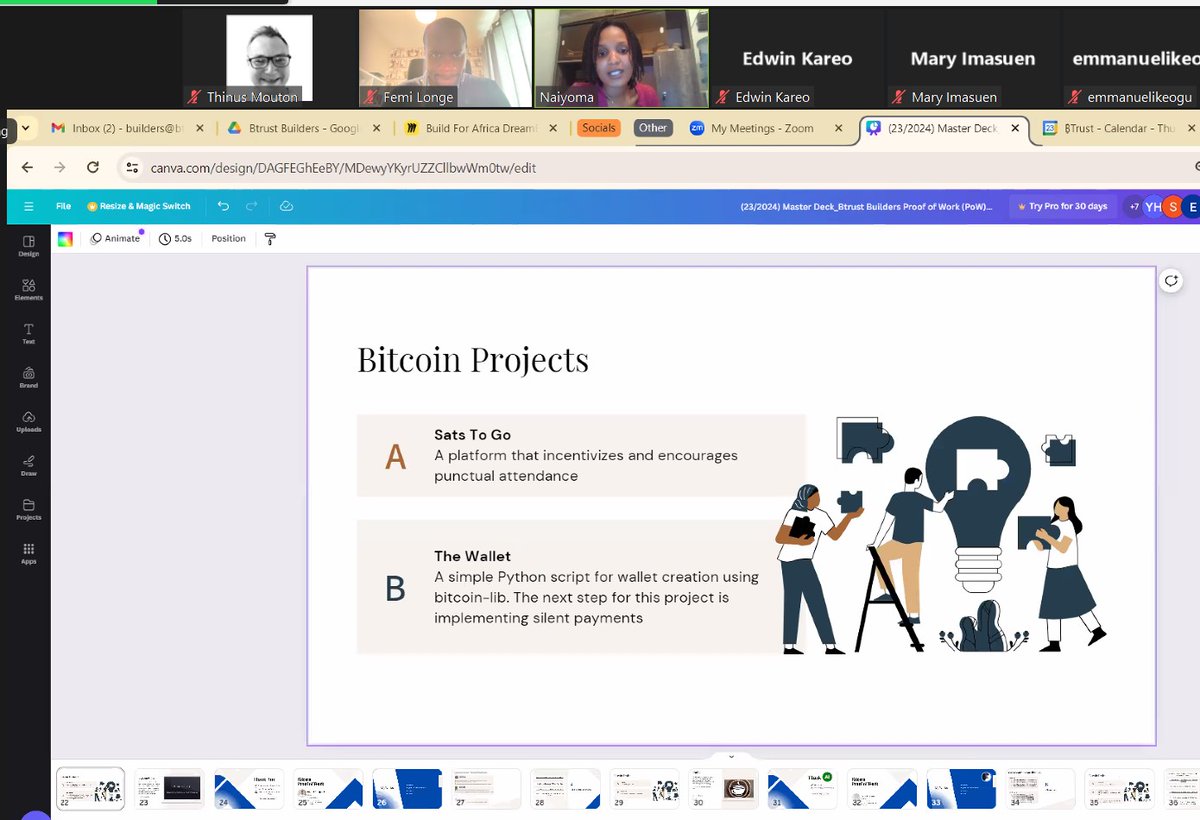Click the YH collaborator avatar
This screenshot has width=1200, height=820.
[1153, 207]
